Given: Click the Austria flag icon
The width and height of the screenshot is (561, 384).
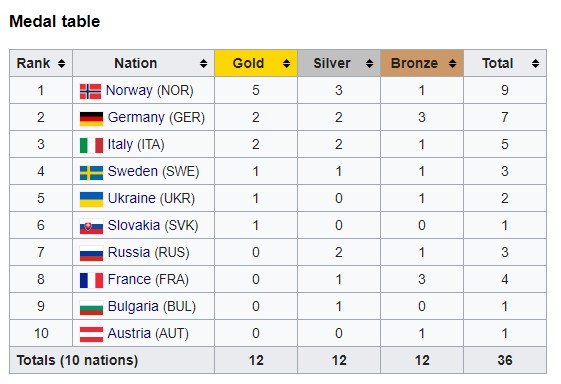Looking at the screenshot, I should 91,335.
